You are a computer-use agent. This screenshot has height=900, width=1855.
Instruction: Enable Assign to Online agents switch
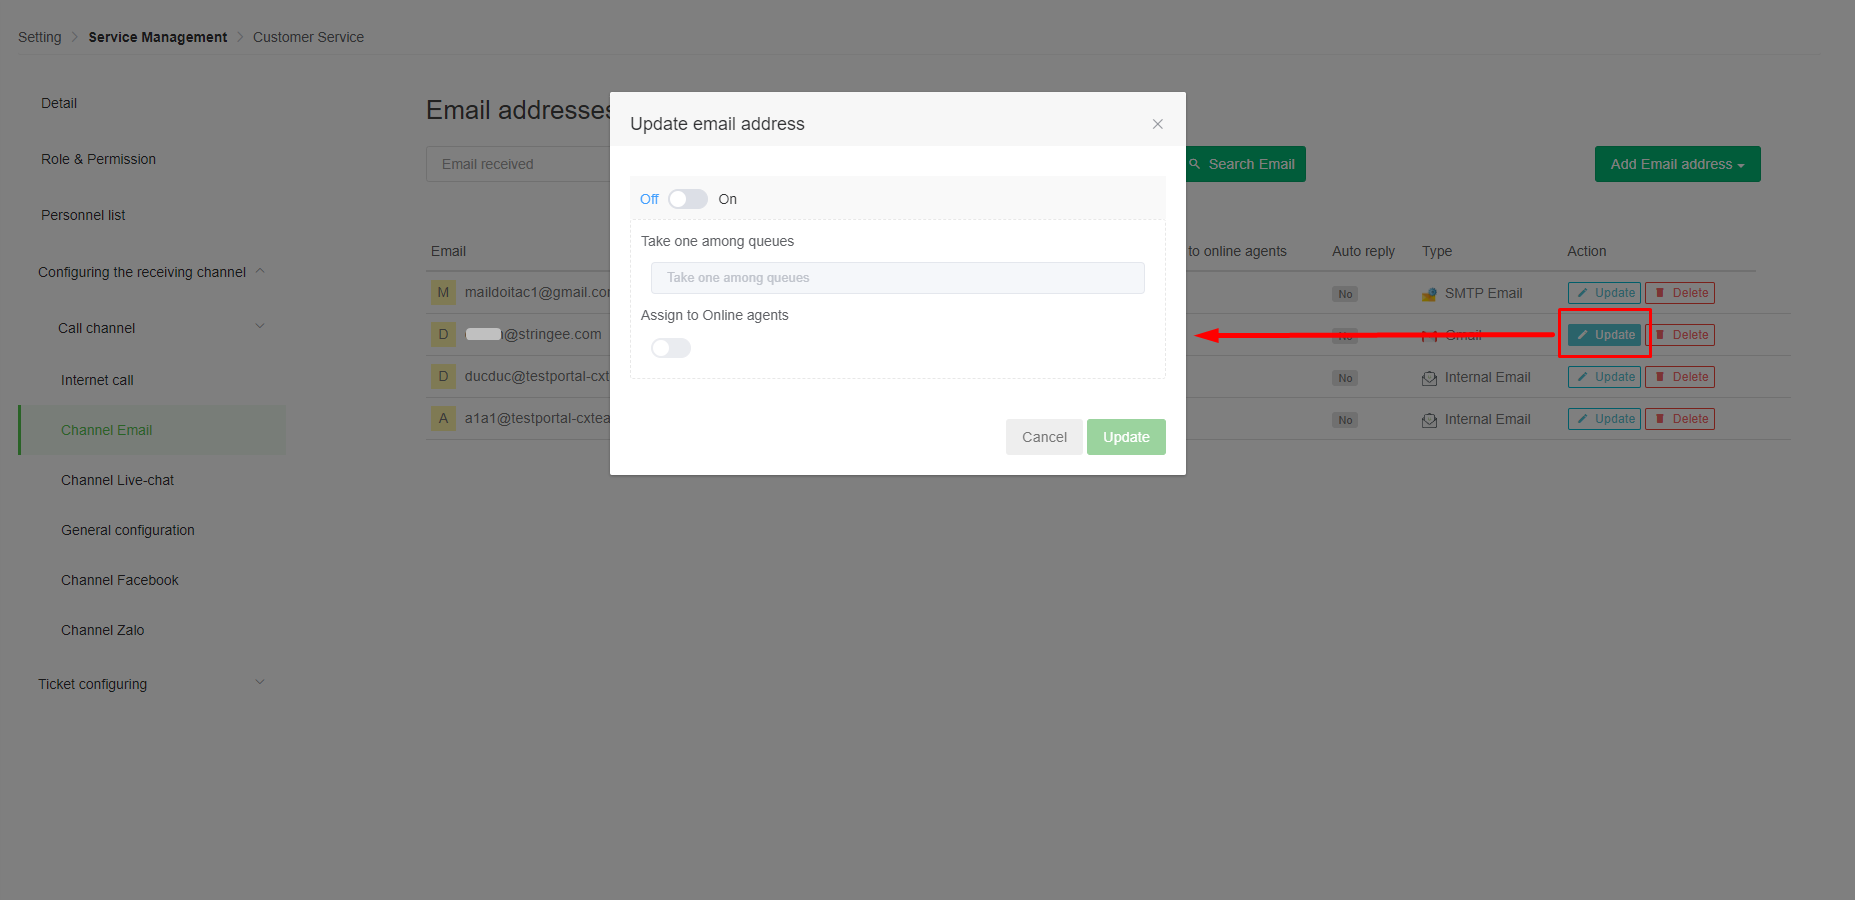[671, 348]
